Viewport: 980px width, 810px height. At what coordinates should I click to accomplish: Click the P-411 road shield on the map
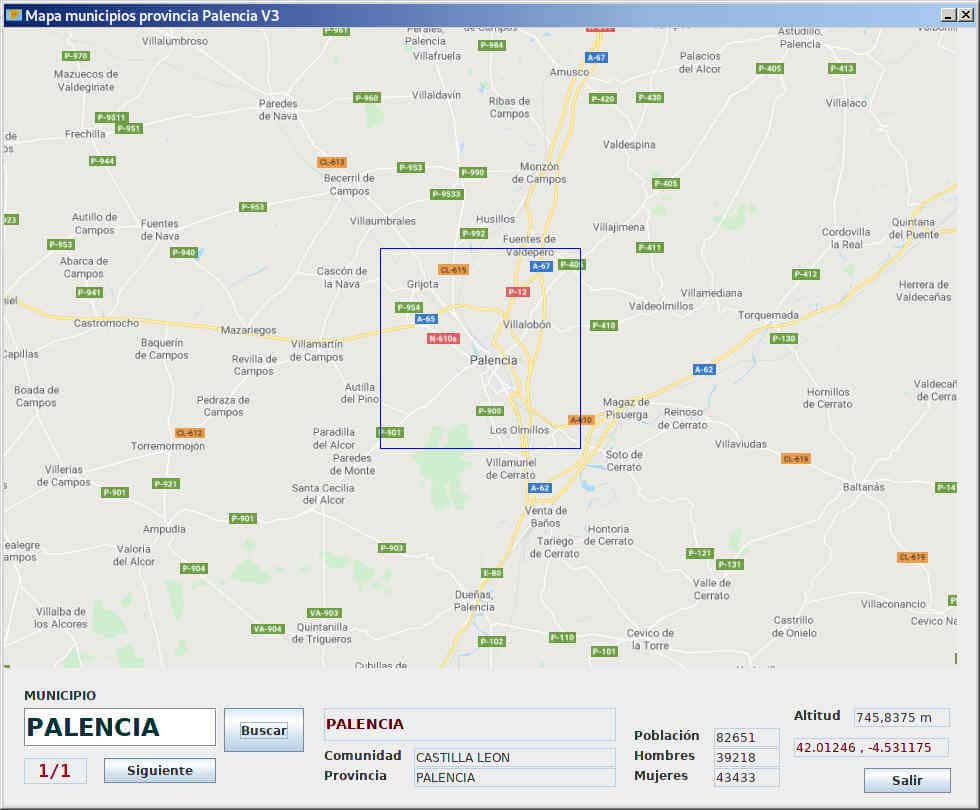point(650,248)
